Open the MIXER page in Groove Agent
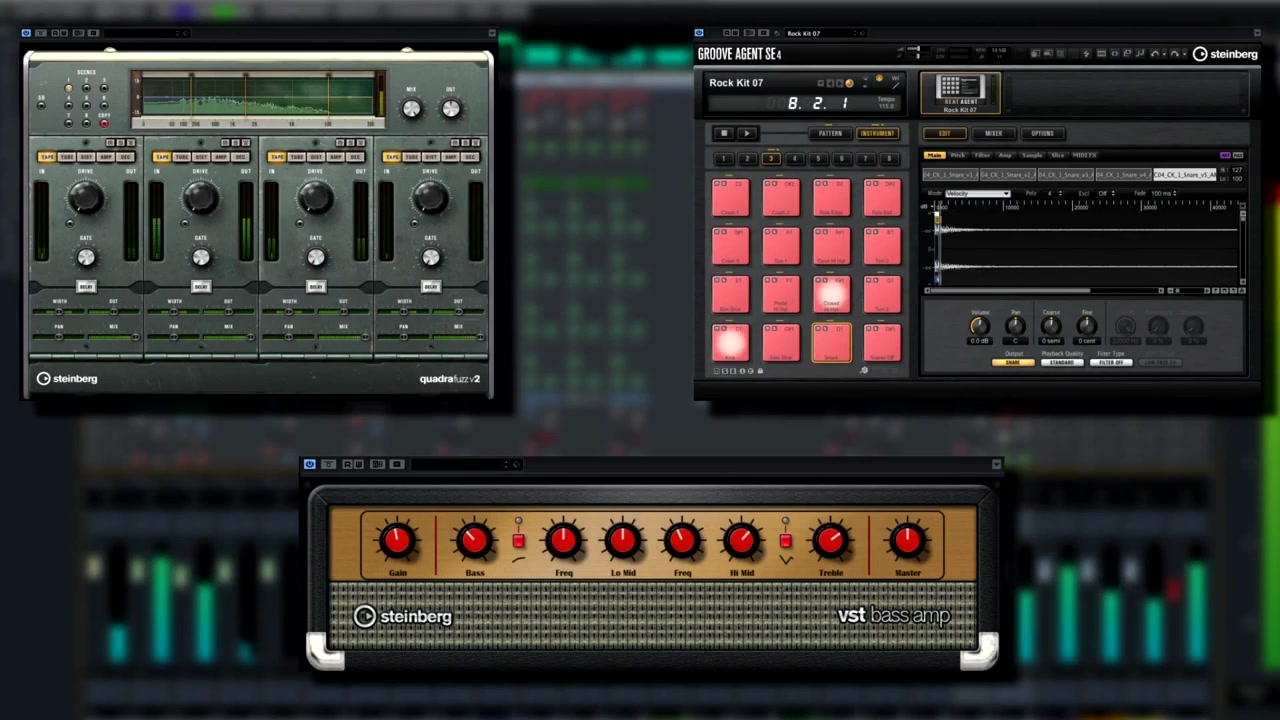This screenshot has height=720, width=1280. [994, 133]
